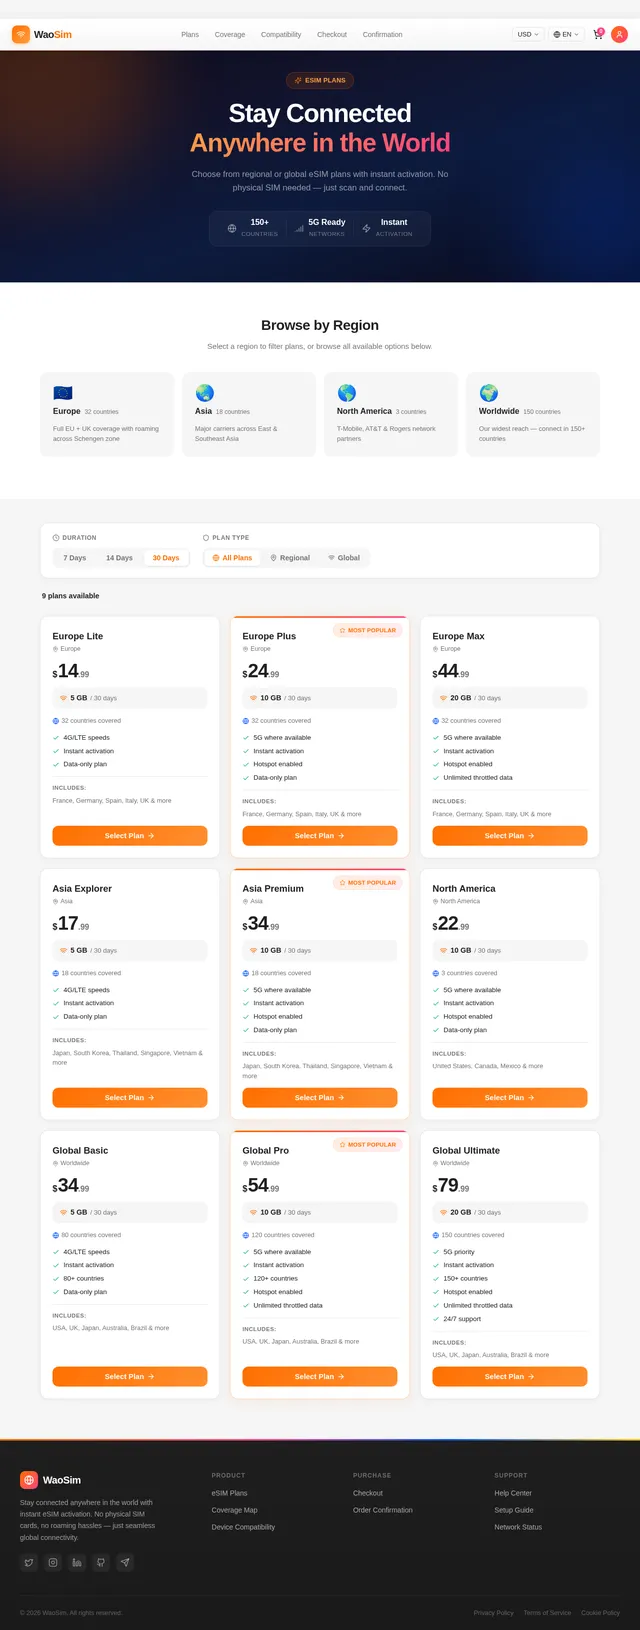The height and width of the screenshot is (1630, 640).
Task: Click the Most Popular badge on Asia Premium
Action: point(367,883)
